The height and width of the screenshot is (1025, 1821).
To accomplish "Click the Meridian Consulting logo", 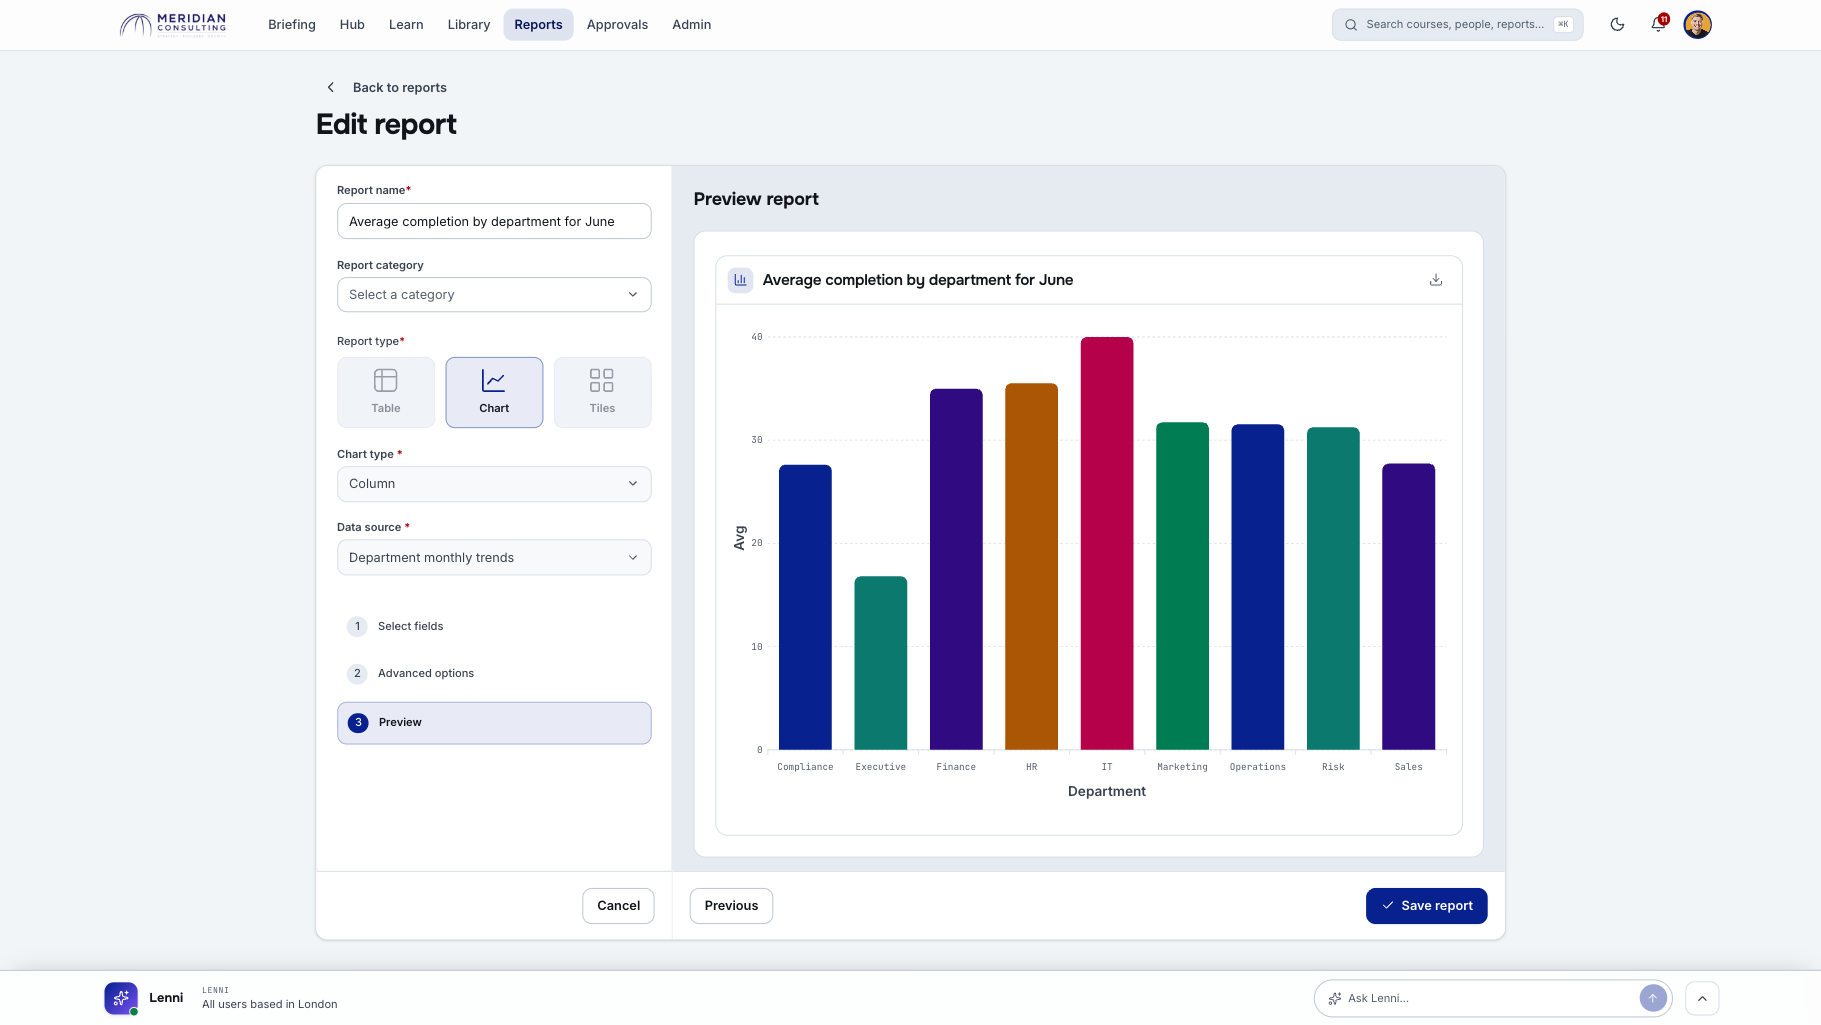I will coord(173,24).
